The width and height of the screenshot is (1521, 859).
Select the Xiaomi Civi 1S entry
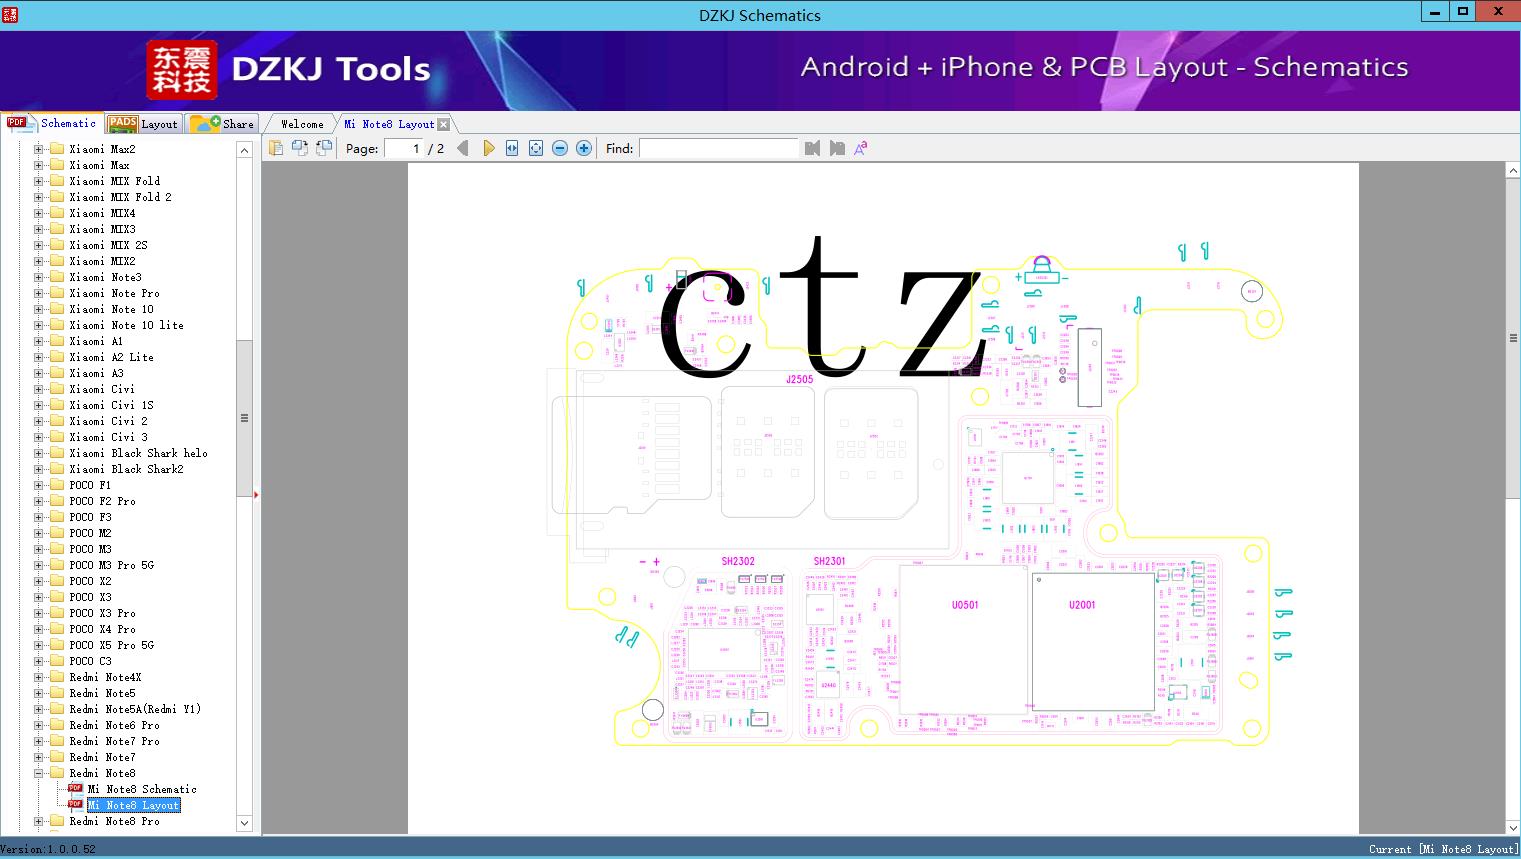tap(111, 405)
